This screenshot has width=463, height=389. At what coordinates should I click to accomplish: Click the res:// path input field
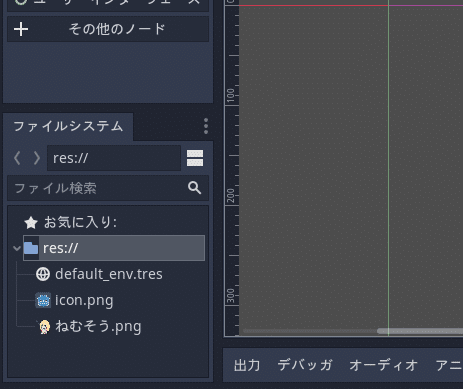[x=114, y=158]
